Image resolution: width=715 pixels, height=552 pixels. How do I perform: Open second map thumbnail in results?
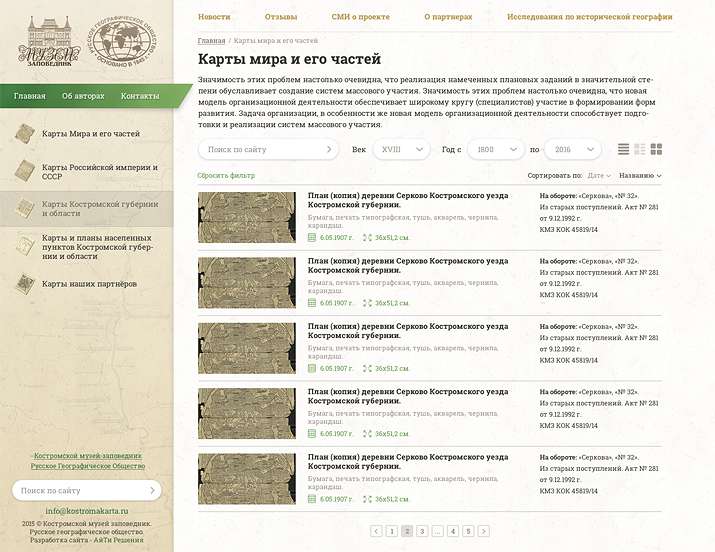click(x=247, y=283)
